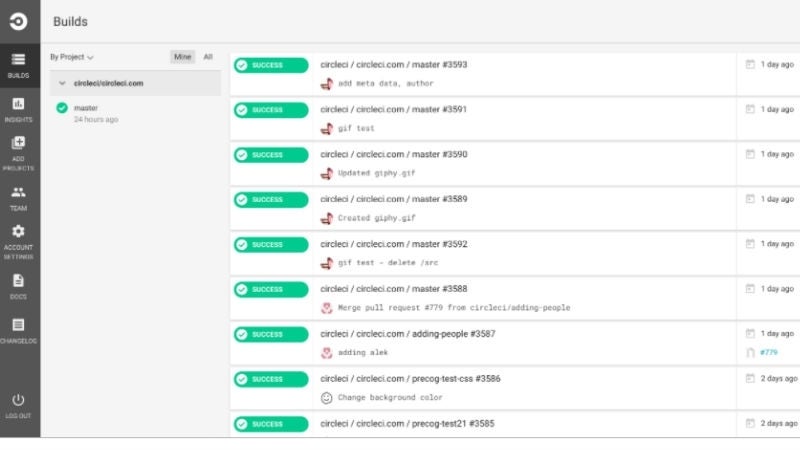Open build link master #3589

tap(393, 199)
